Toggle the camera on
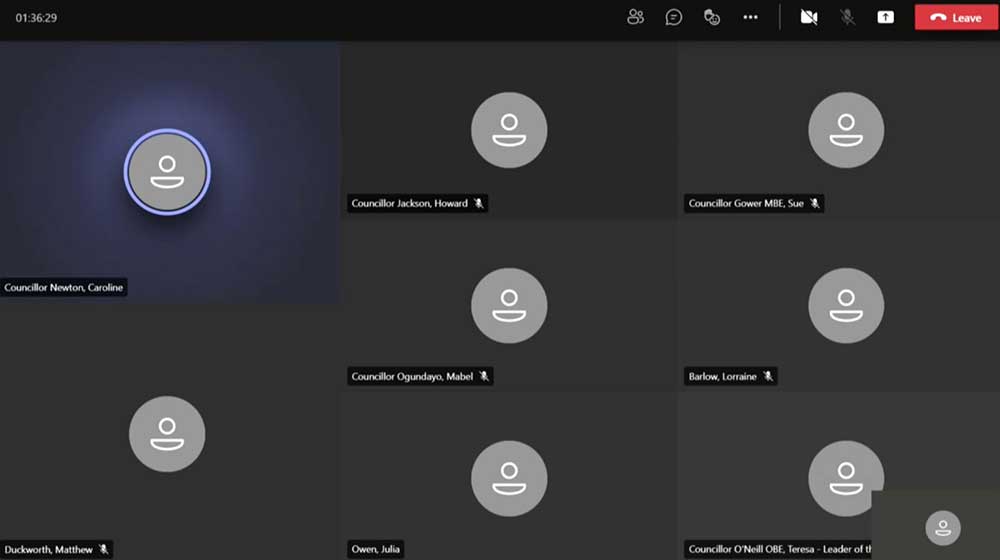 click(809, 17)
